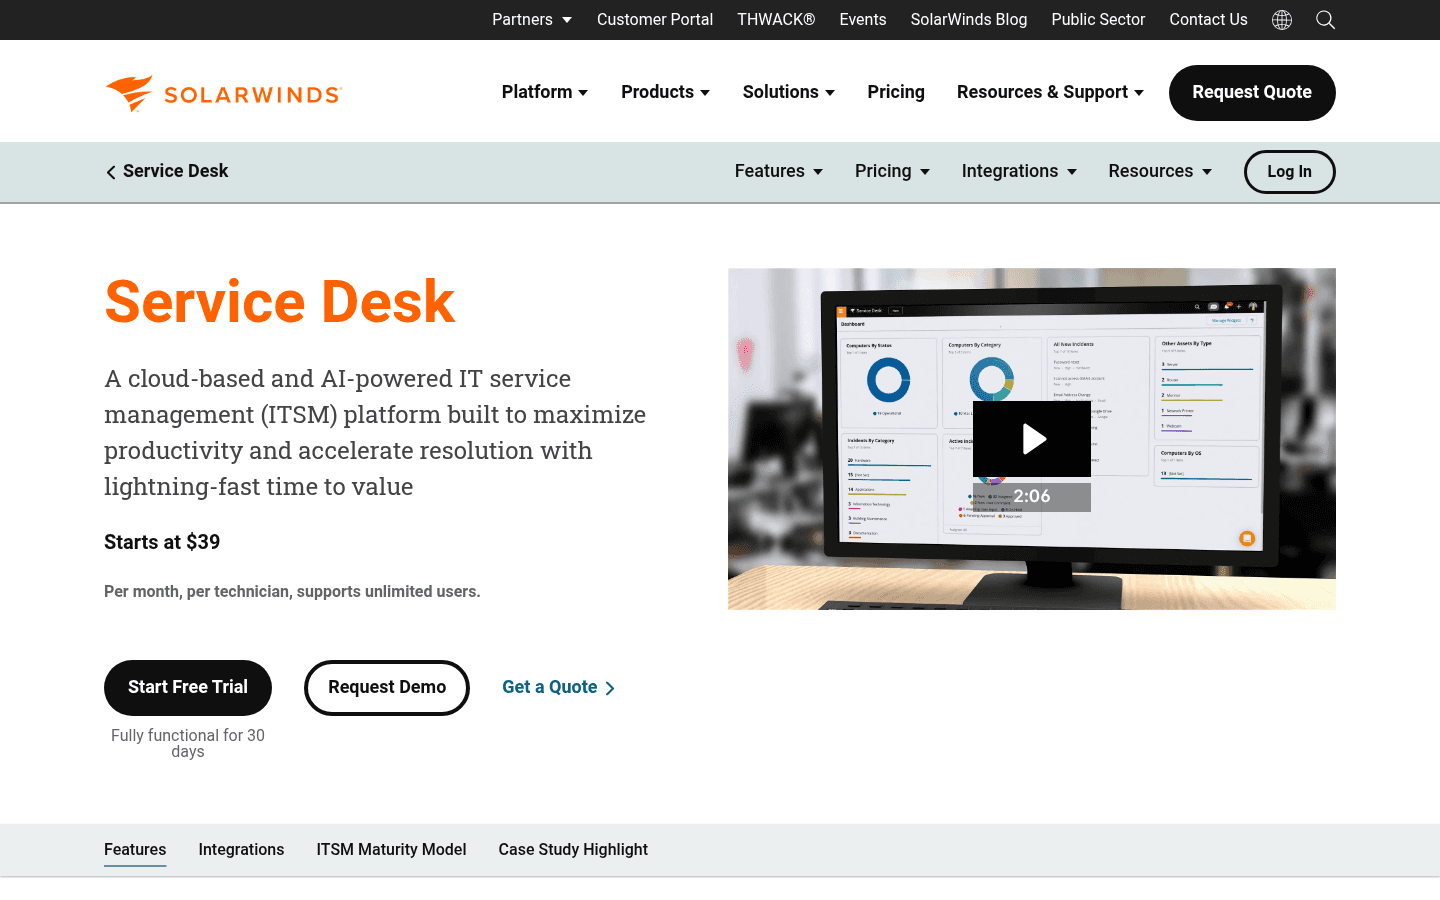The width and height of the screenshot is (1440, 900).
Task: Expand the Partners dropdown
Action: pyautogui.click(x=532, y=20)
